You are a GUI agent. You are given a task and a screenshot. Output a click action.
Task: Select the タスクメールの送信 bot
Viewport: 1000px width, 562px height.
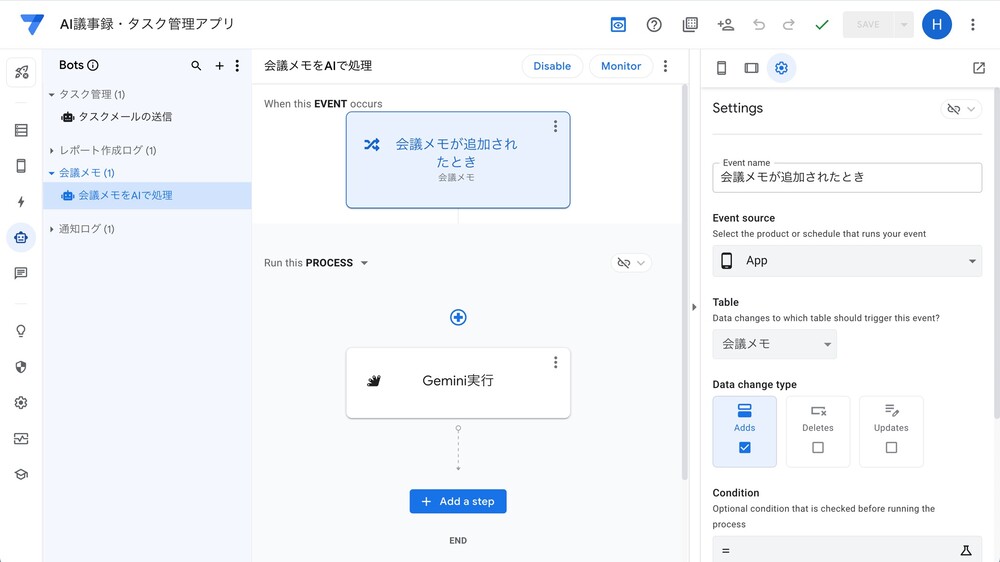[125, 117]
